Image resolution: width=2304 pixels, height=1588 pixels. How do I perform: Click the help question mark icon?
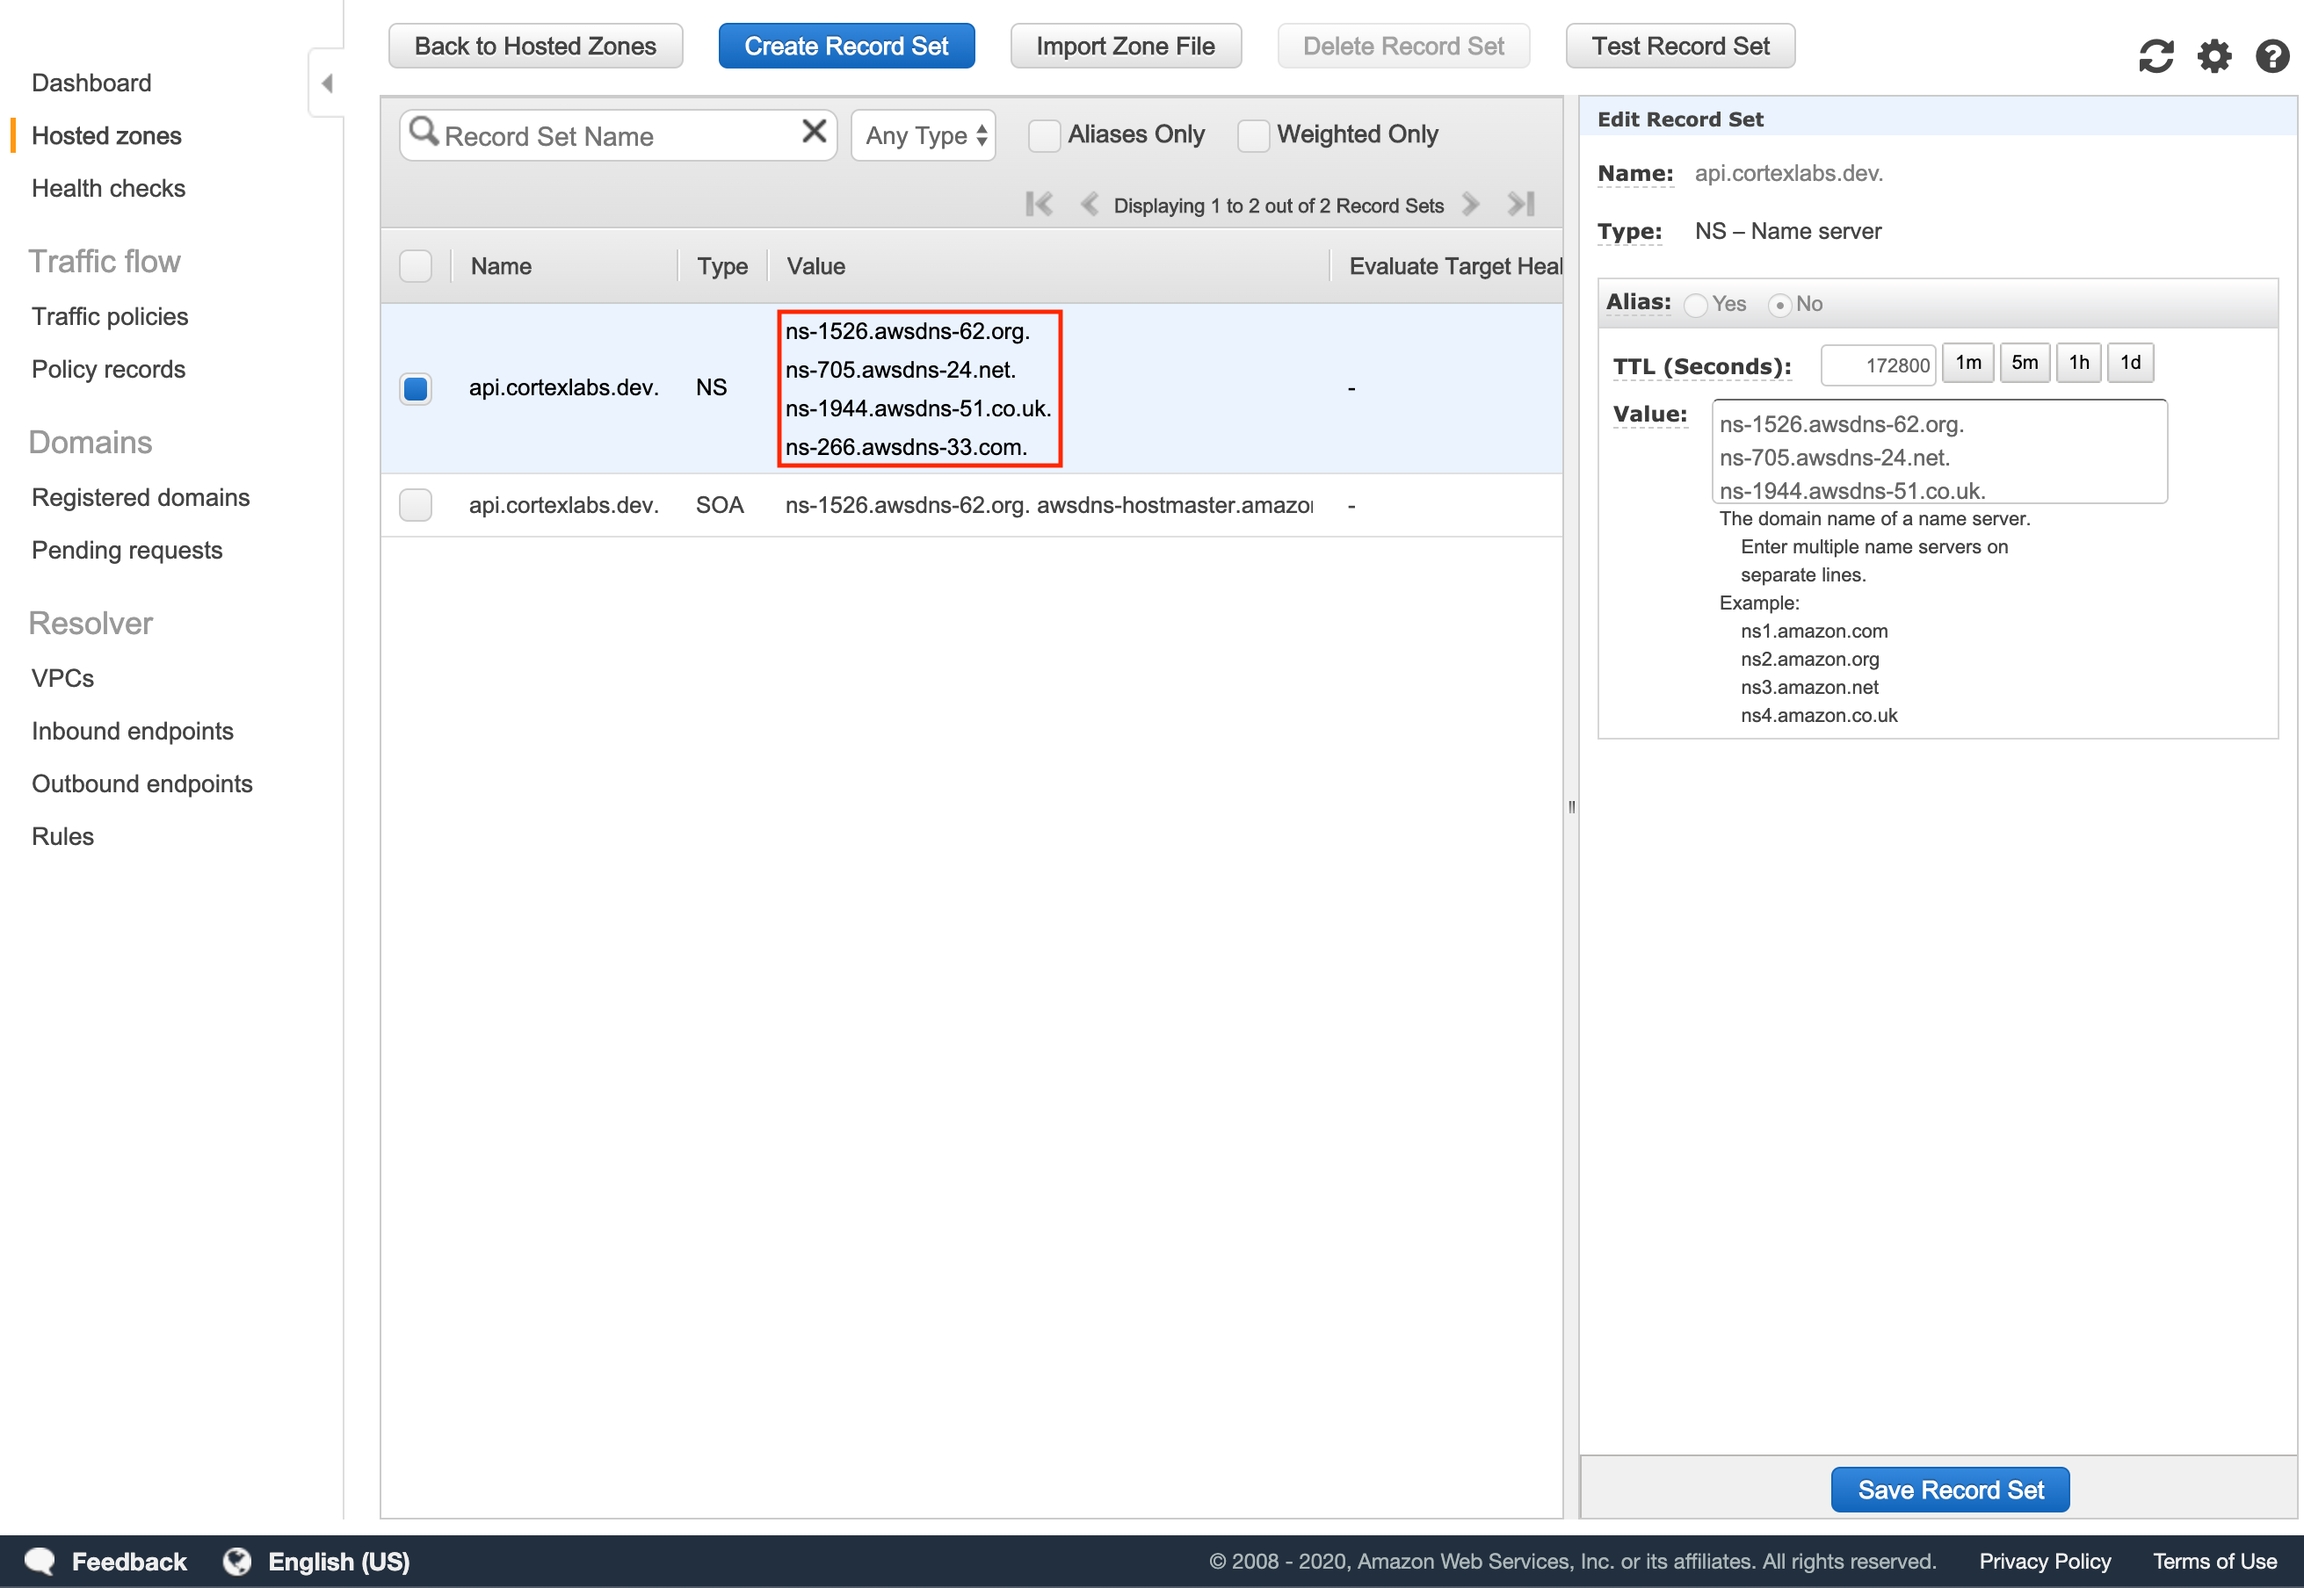click(x=2272, y=56)
